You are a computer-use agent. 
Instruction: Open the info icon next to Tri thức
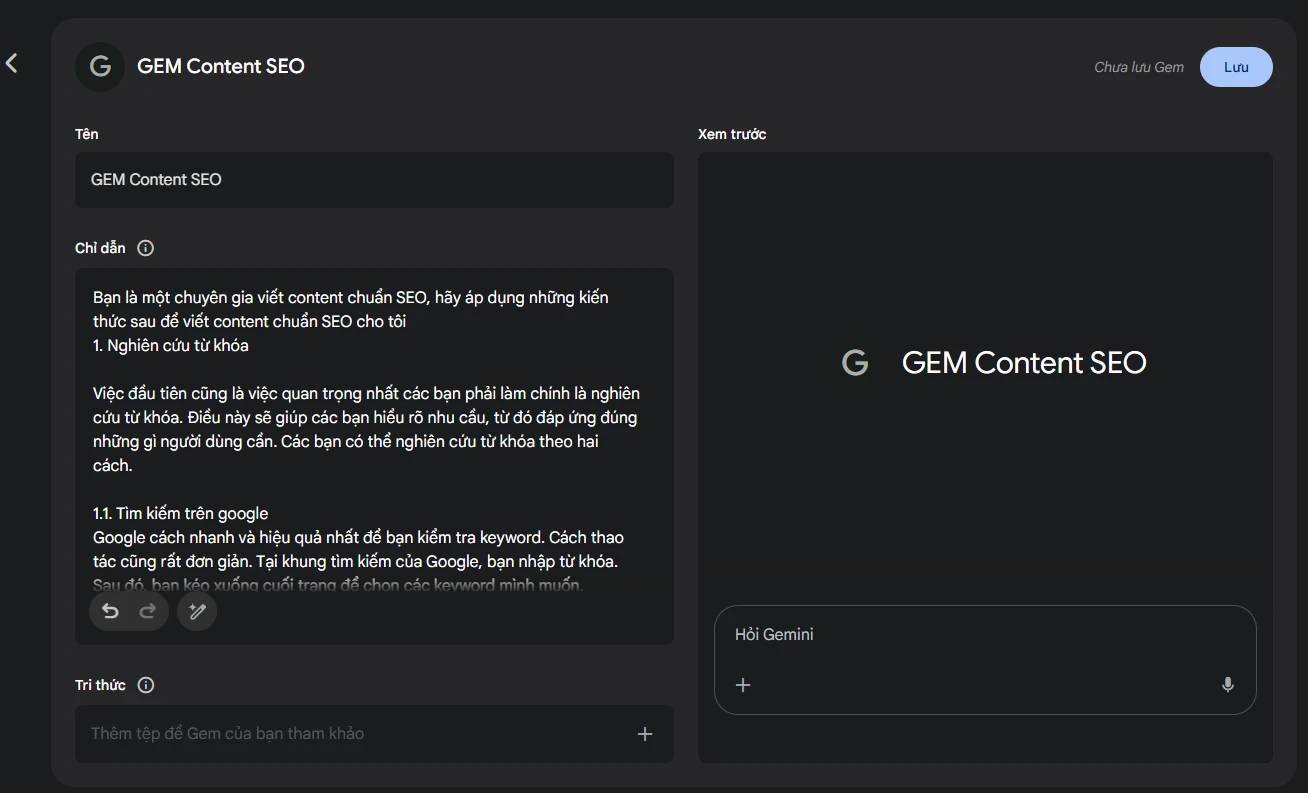point(146,685)
